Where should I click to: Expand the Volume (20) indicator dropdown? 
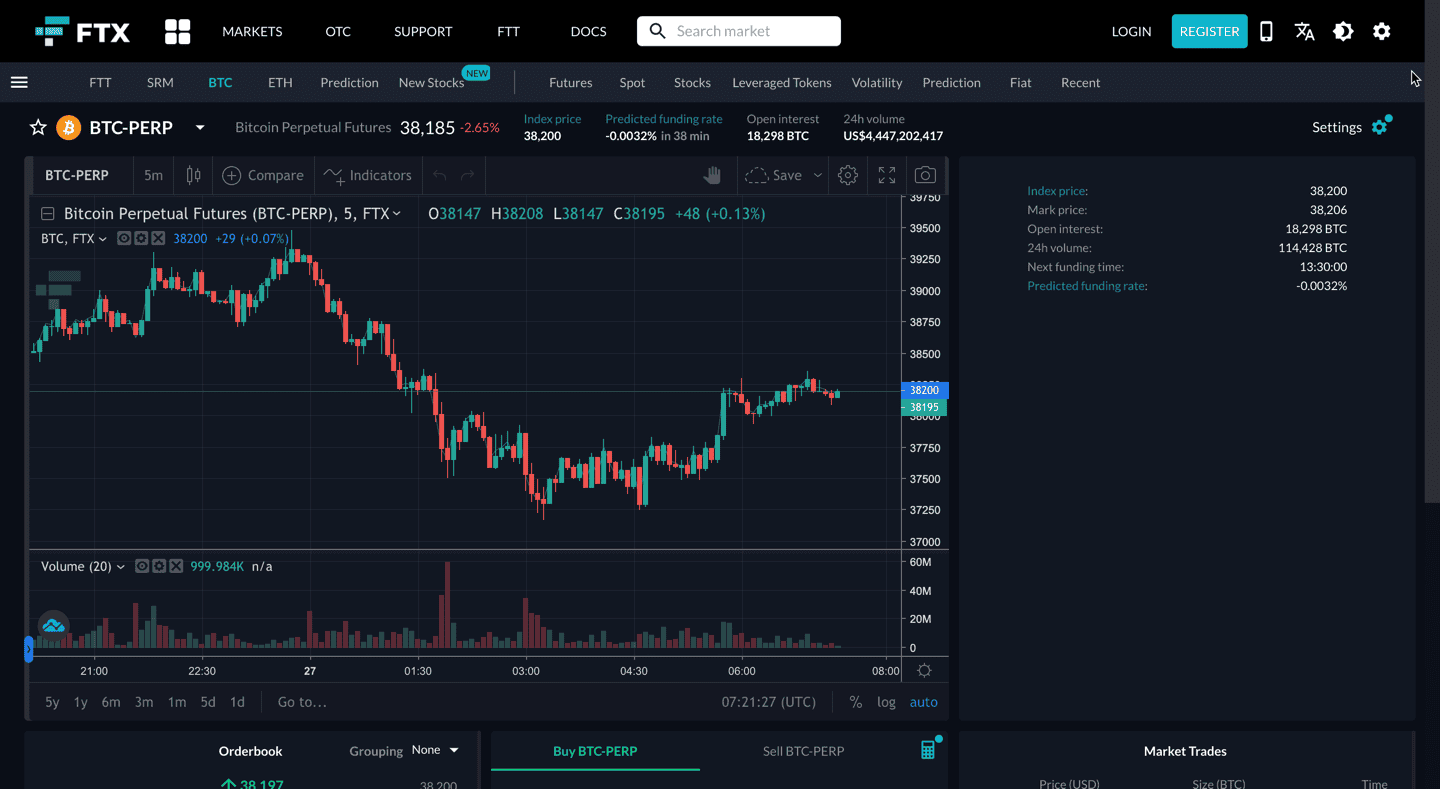[x=121, y=566]
